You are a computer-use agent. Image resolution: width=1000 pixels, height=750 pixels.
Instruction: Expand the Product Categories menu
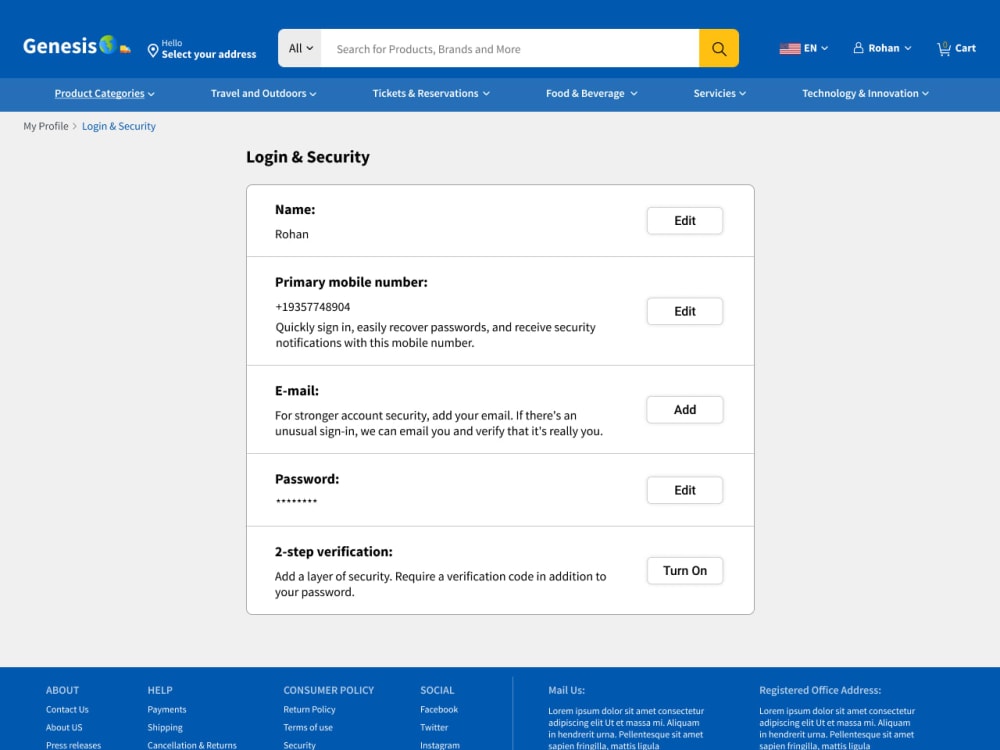105,93
